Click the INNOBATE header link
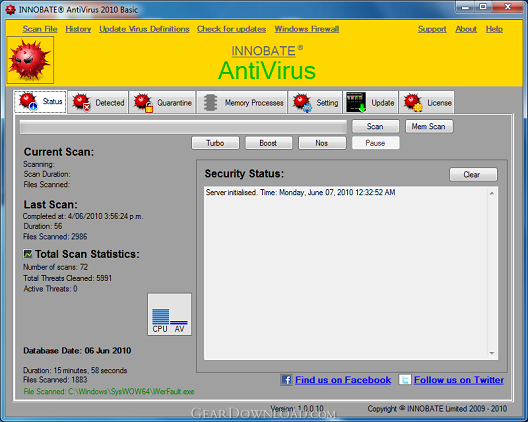The image size is (528, 422). pyautogui.click(x=263, y=51)
